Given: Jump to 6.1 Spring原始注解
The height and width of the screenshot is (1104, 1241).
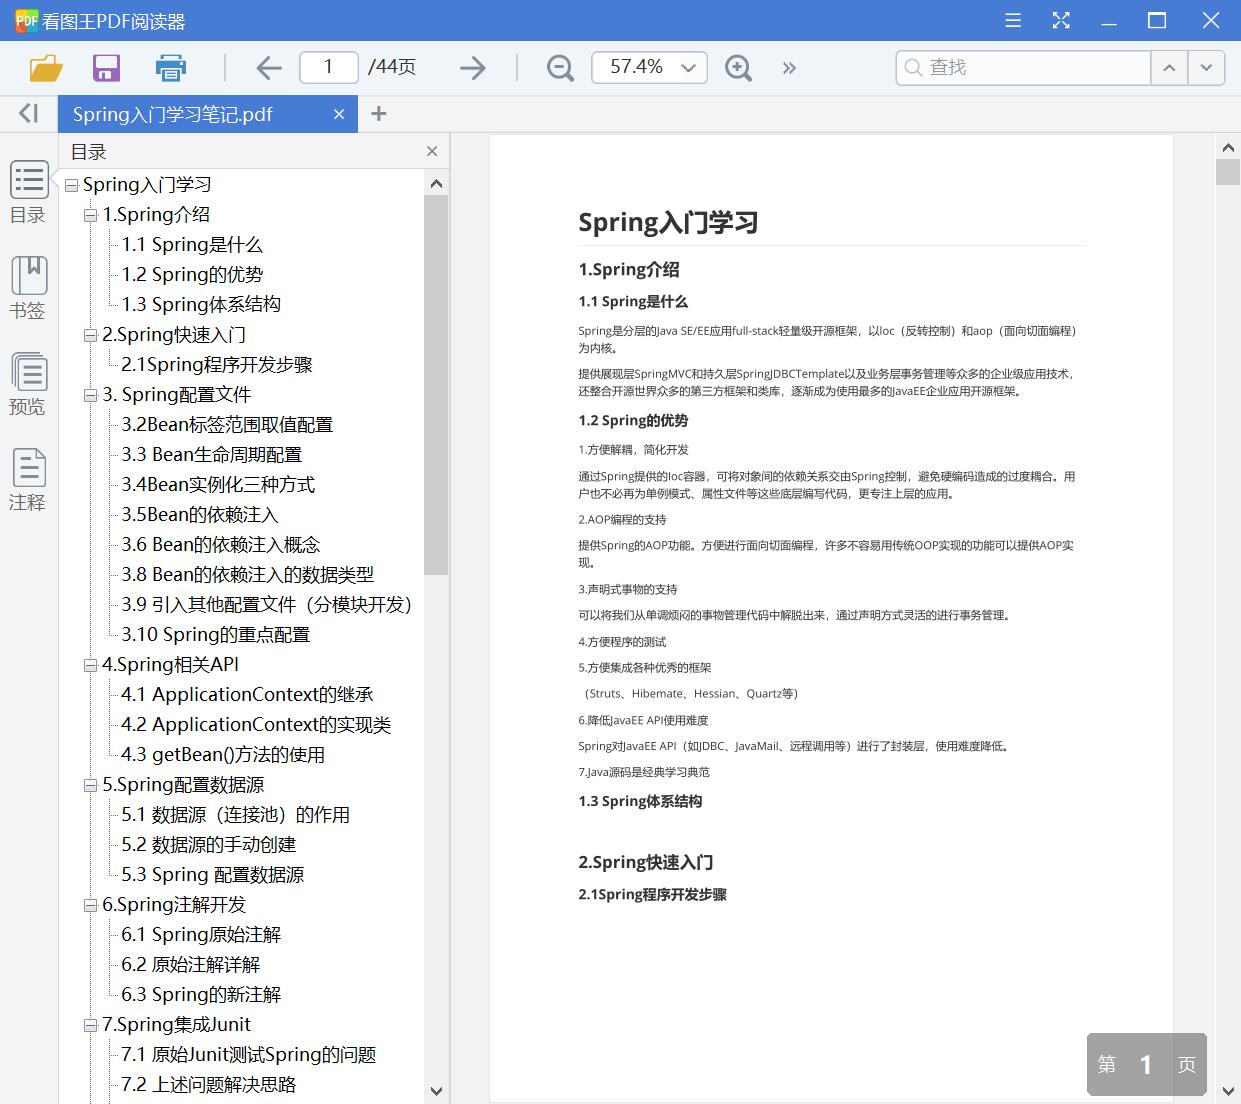Looking at the screenshot, I should point(201,935).
